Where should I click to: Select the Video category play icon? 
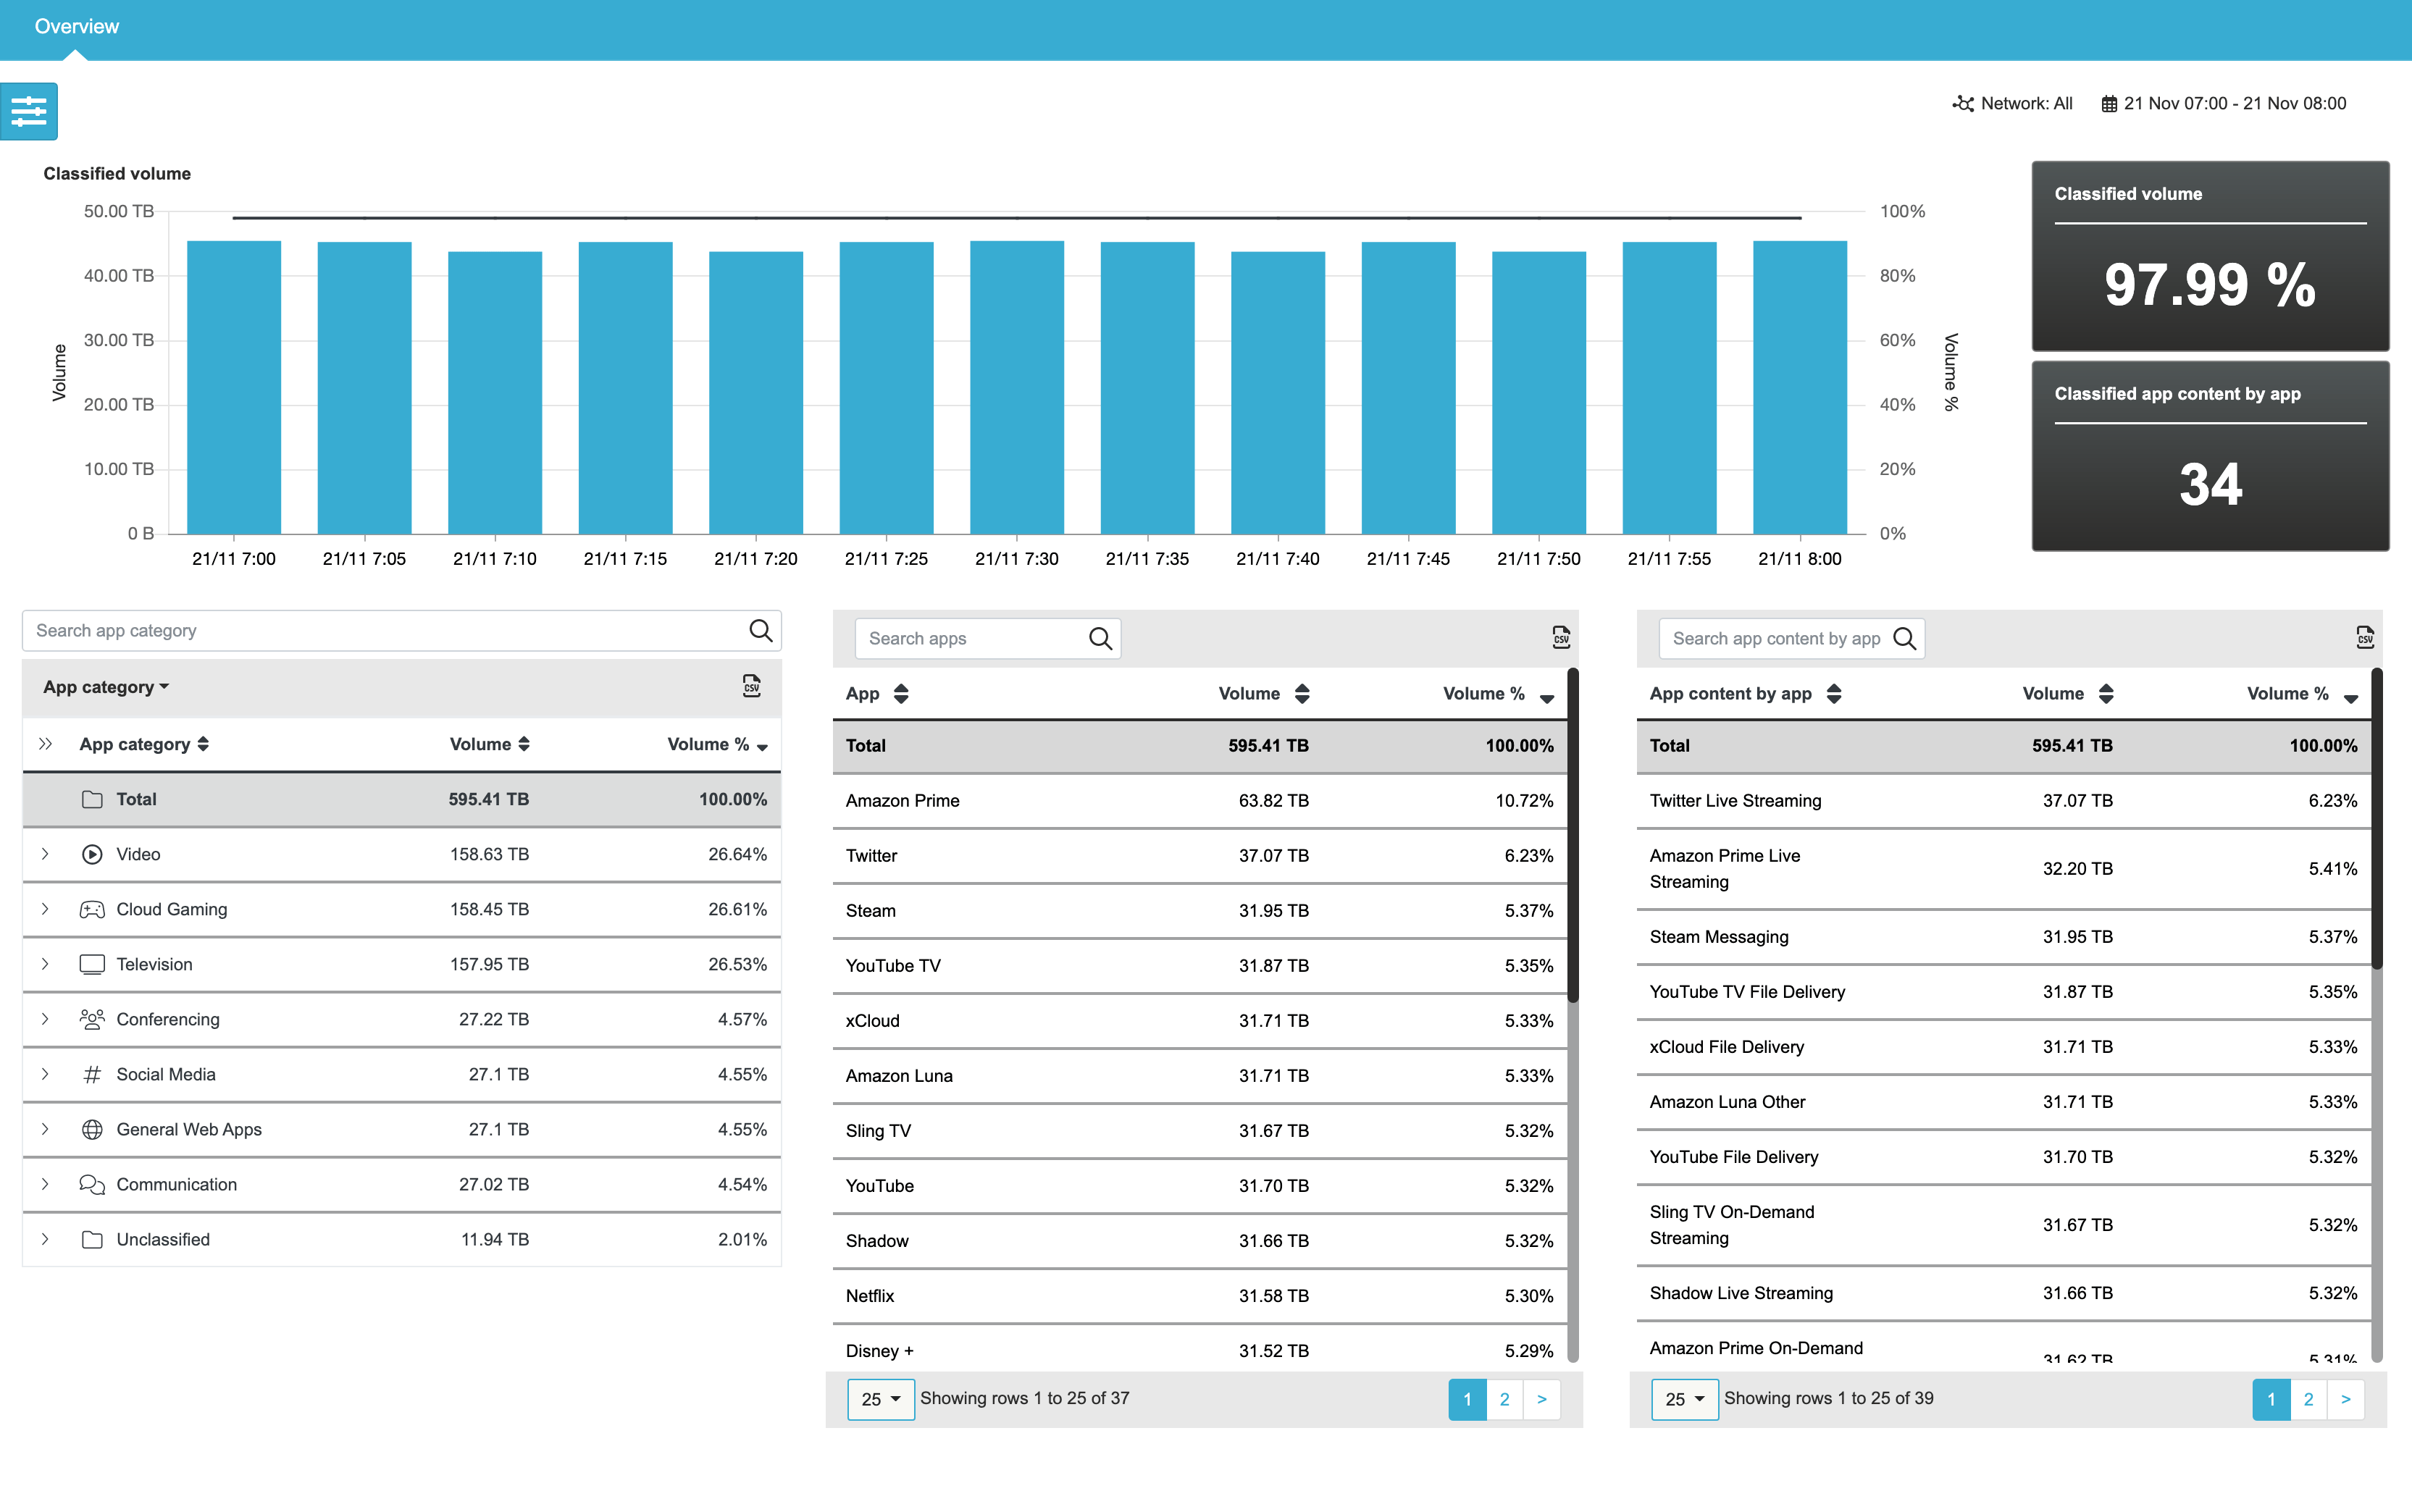92,854
